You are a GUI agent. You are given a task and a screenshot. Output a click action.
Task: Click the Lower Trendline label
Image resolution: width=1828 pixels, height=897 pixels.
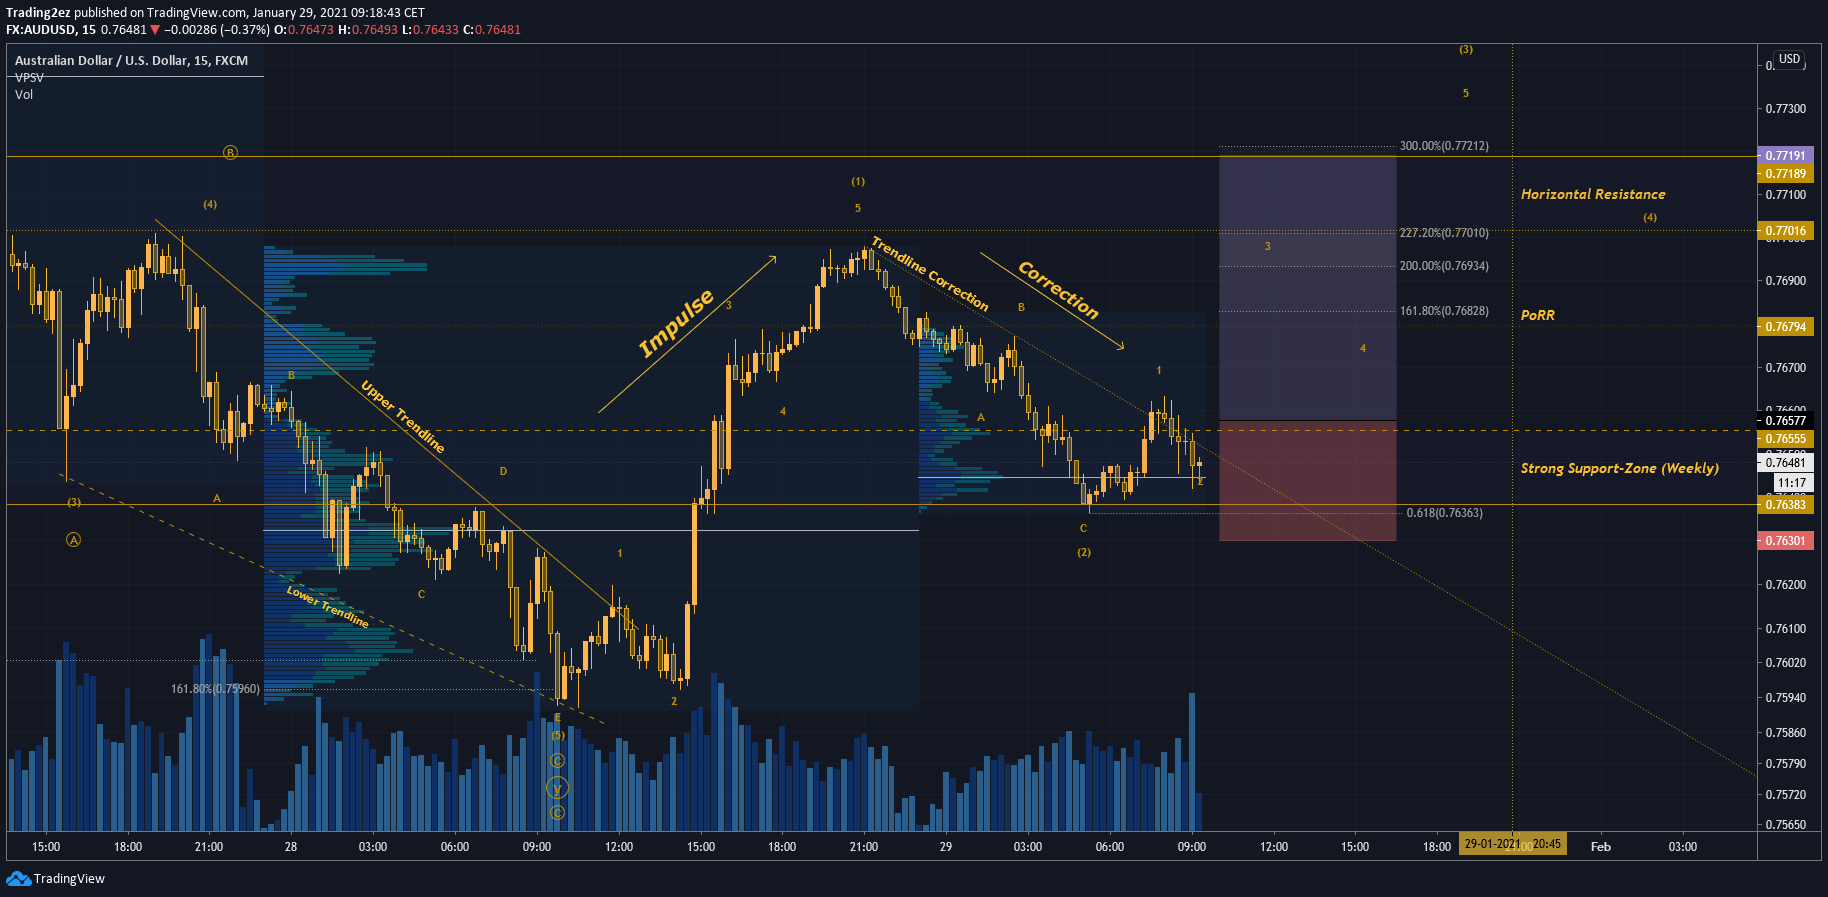click(x=328, y=607)
